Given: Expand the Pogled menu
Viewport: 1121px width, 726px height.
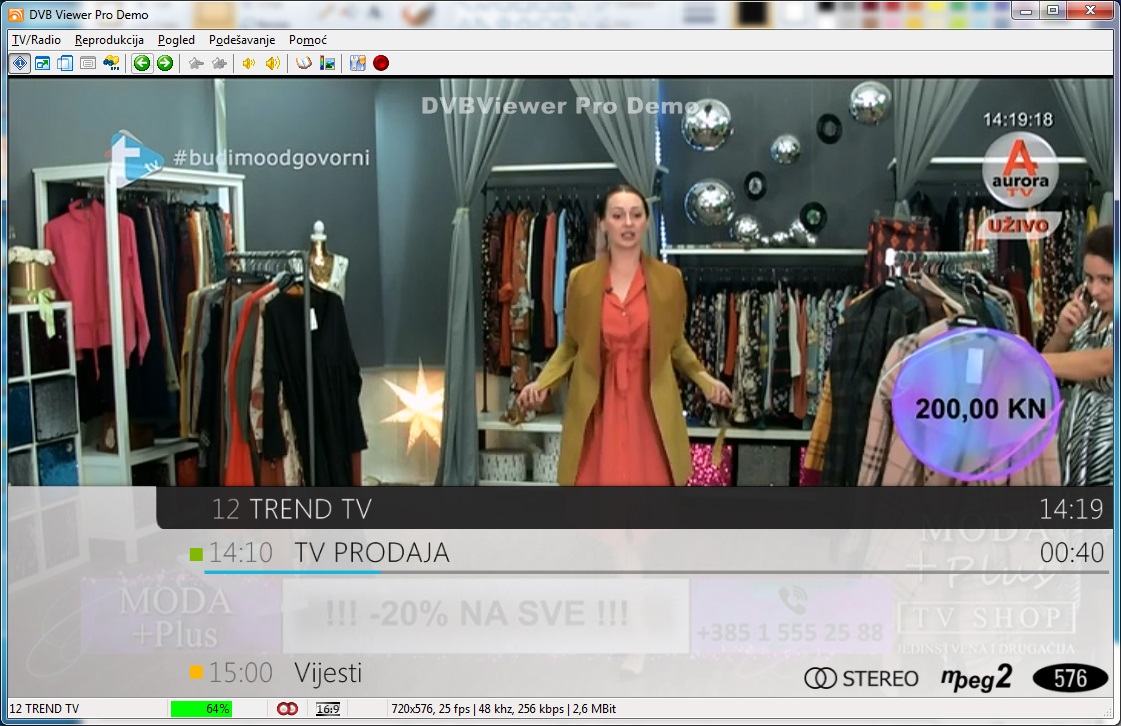Looking at the screenshot, I should (x=176, y=40).
